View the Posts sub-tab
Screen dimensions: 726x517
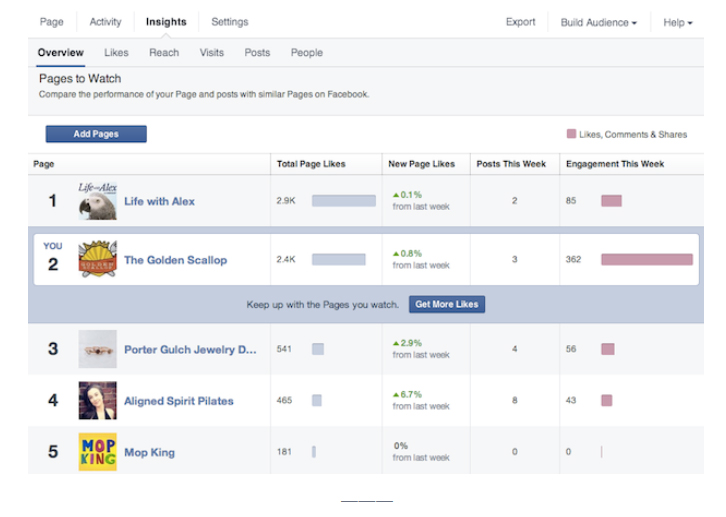pyautogui.click(x=257, y=52)
